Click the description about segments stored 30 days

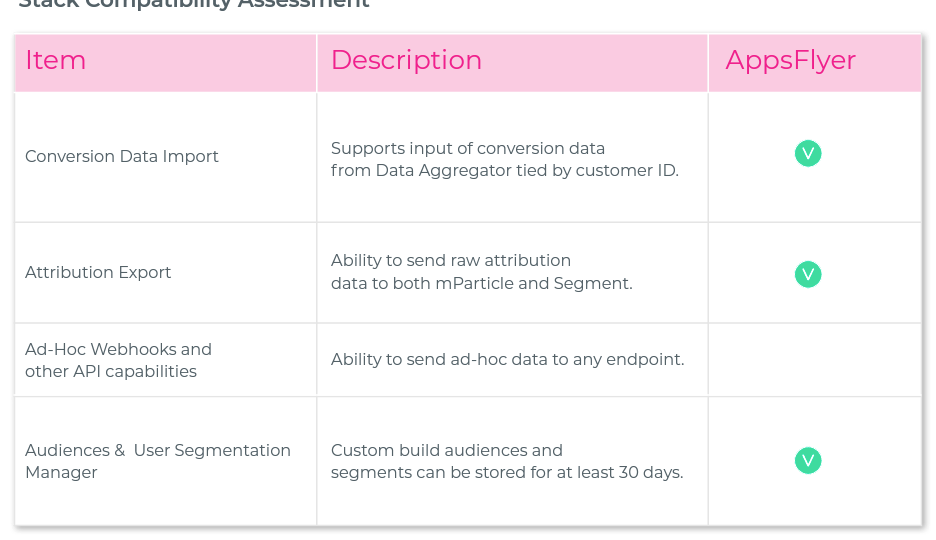click(x=507, y=461)
